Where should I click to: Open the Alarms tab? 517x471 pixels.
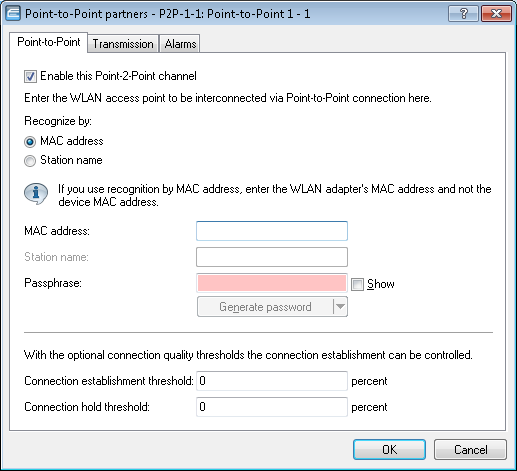[x=180, y=44]
